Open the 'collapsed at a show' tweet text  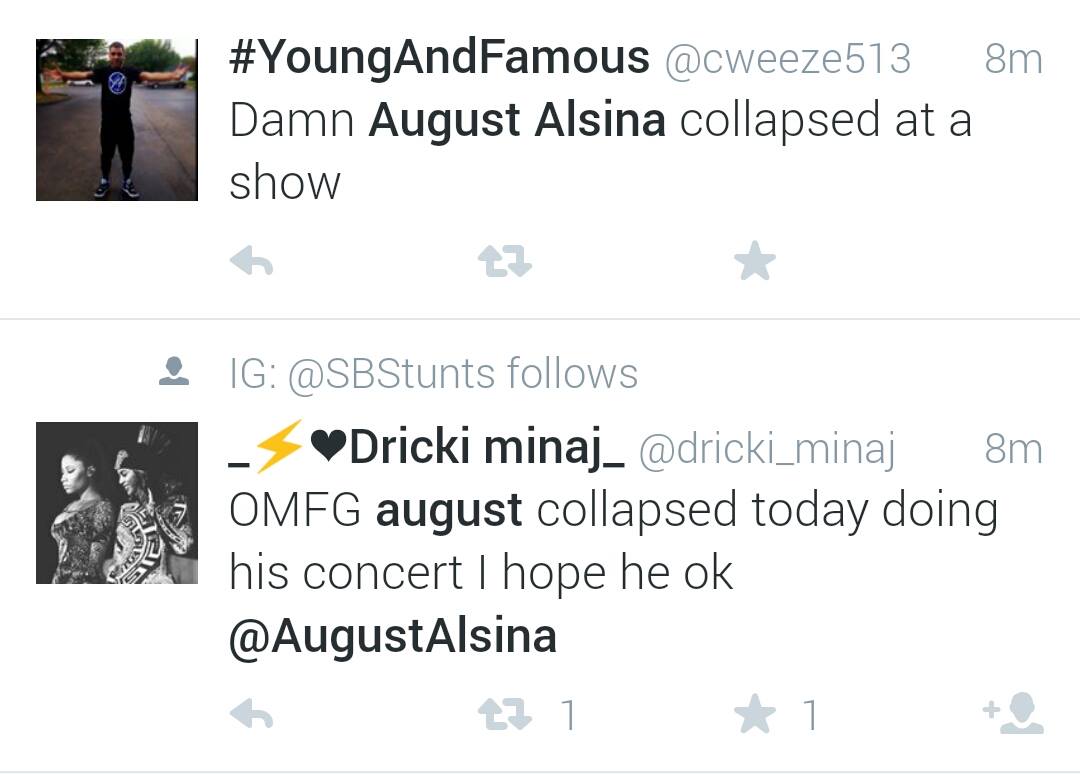601,151
